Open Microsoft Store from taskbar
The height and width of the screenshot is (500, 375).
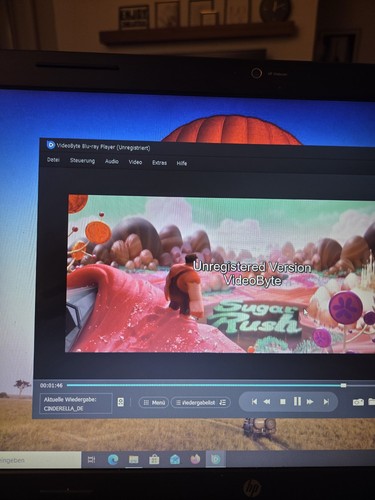point(154,460)
